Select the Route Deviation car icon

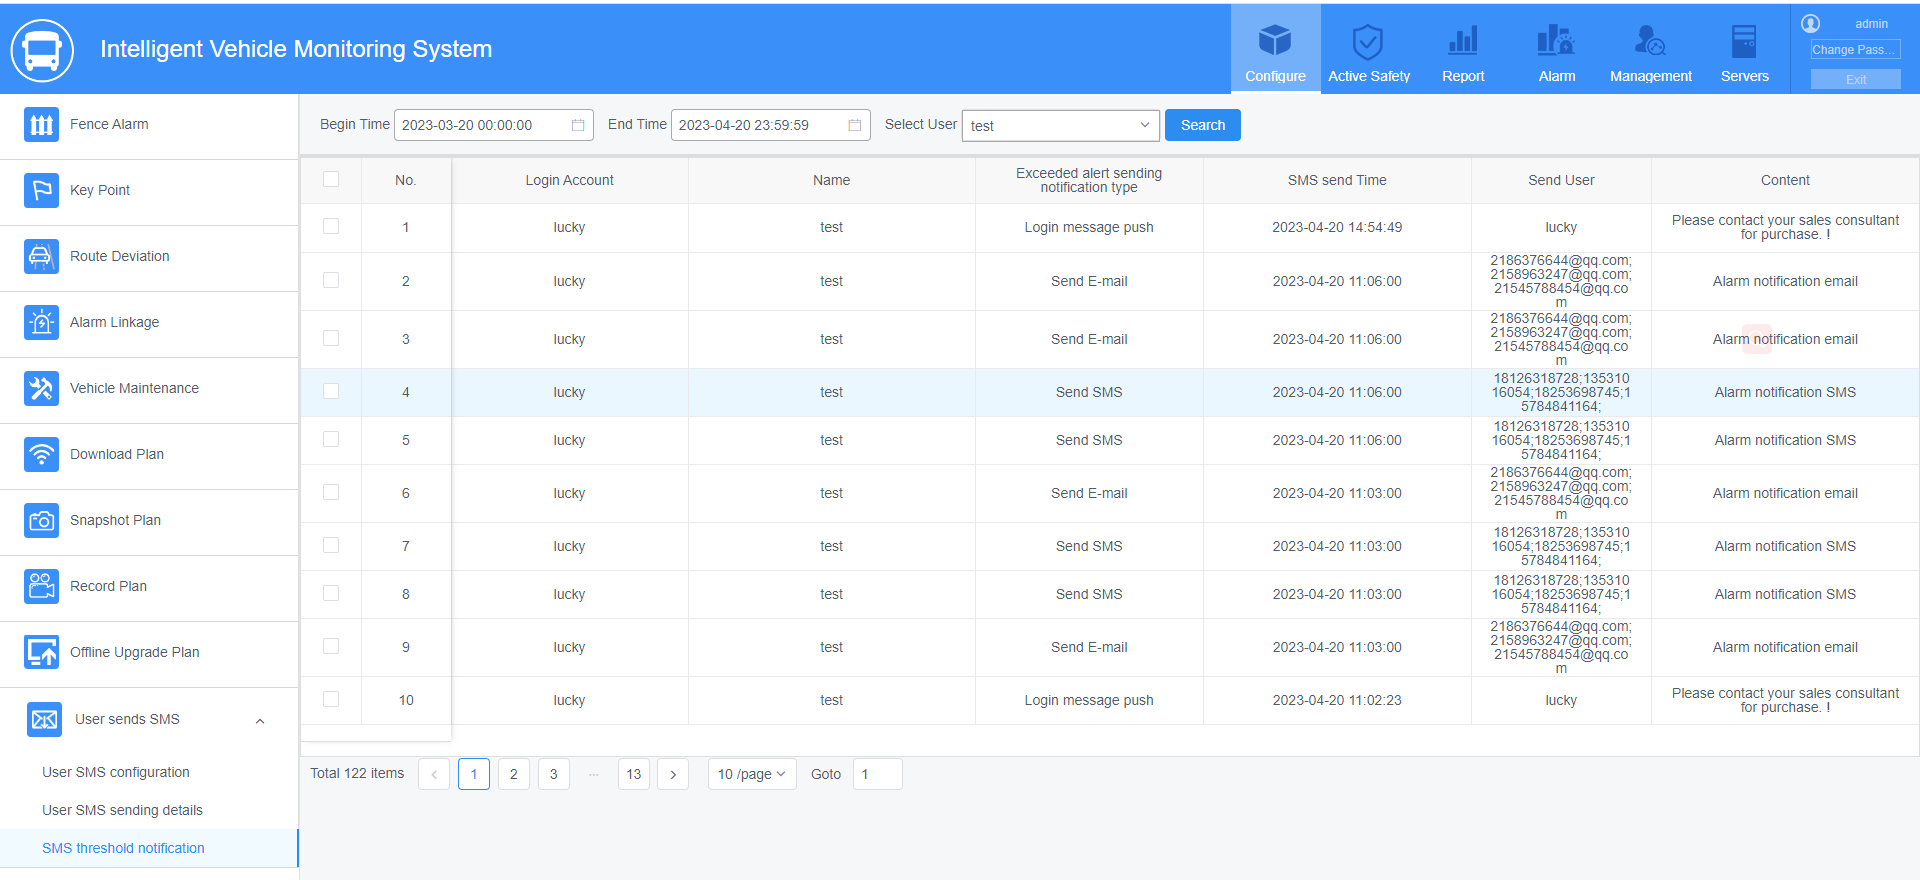[41, 256]
